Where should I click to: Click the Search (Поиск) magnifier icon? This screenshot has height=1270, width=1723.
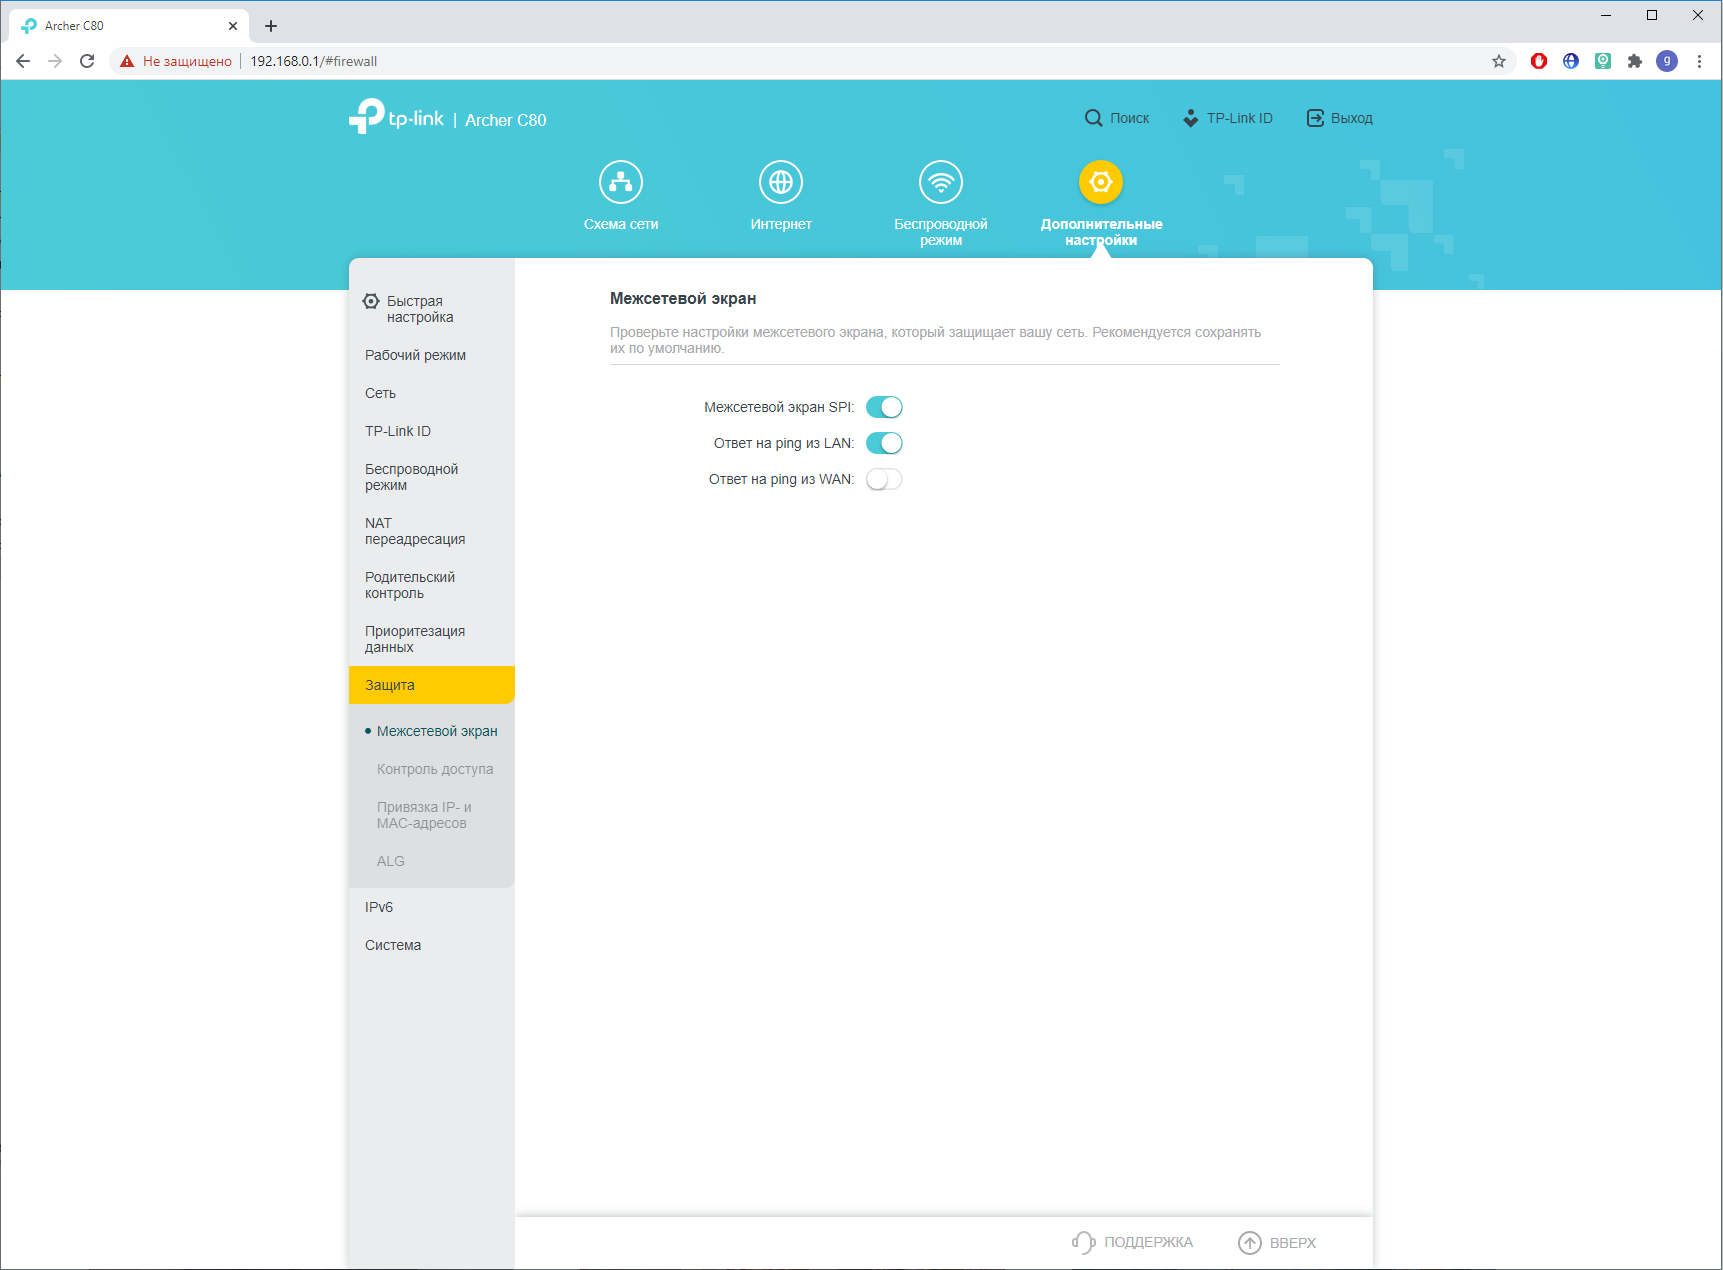point(1094,118)
